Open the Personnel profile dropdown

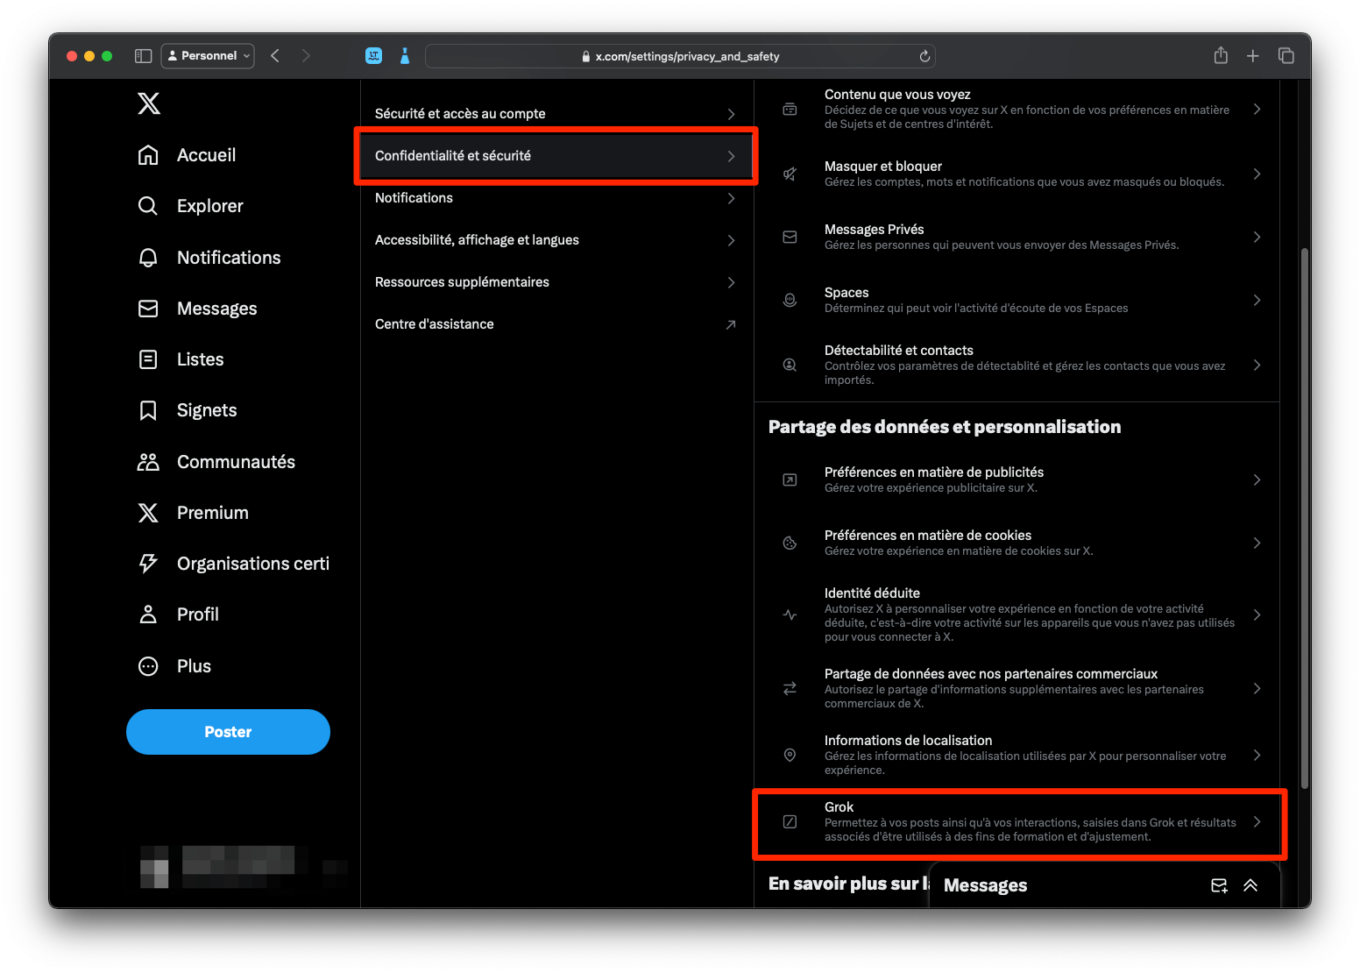click(x=208, y=56)
